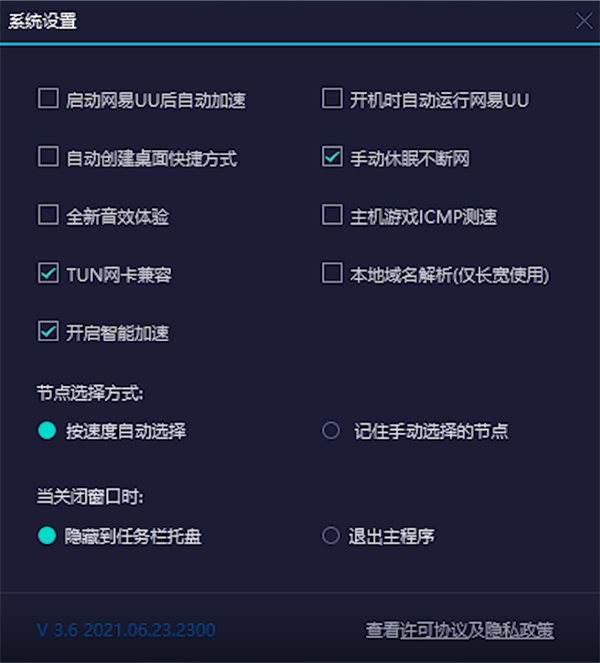Choose 退出主程序 radio option
This screenshot has width=600, height=663.
[331, 536]
